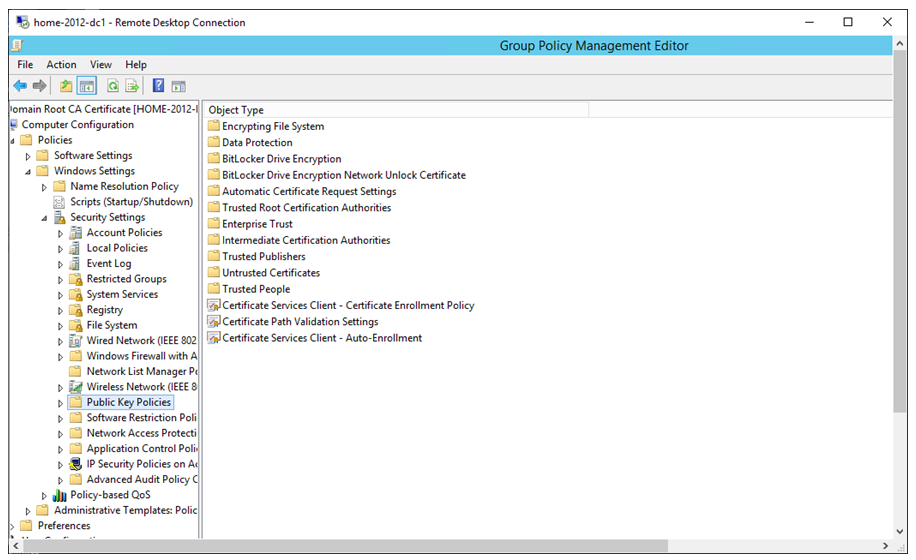Viewport: 916px width, 560px height.
Task: Collapse the Security Settings tree node
Action: click(44, 218)
